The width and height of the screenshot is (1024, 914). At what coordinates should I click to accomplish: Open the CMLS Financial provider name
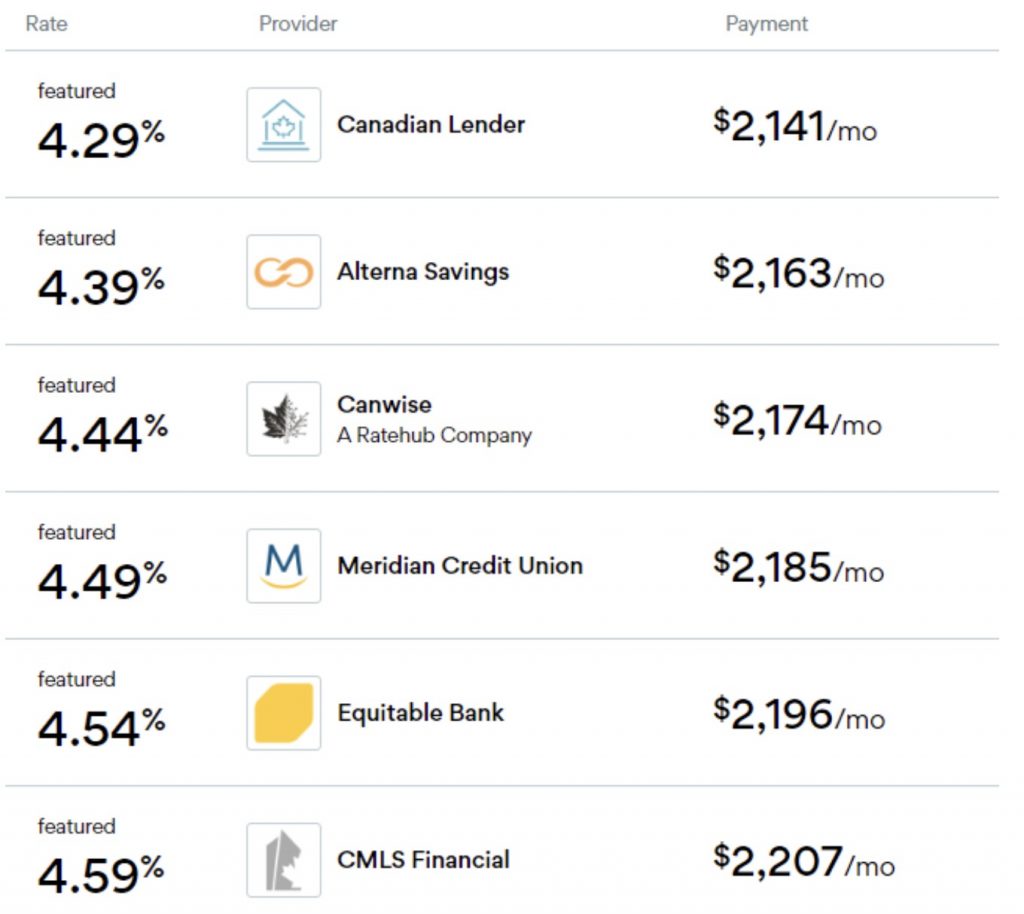pos(423,860)
